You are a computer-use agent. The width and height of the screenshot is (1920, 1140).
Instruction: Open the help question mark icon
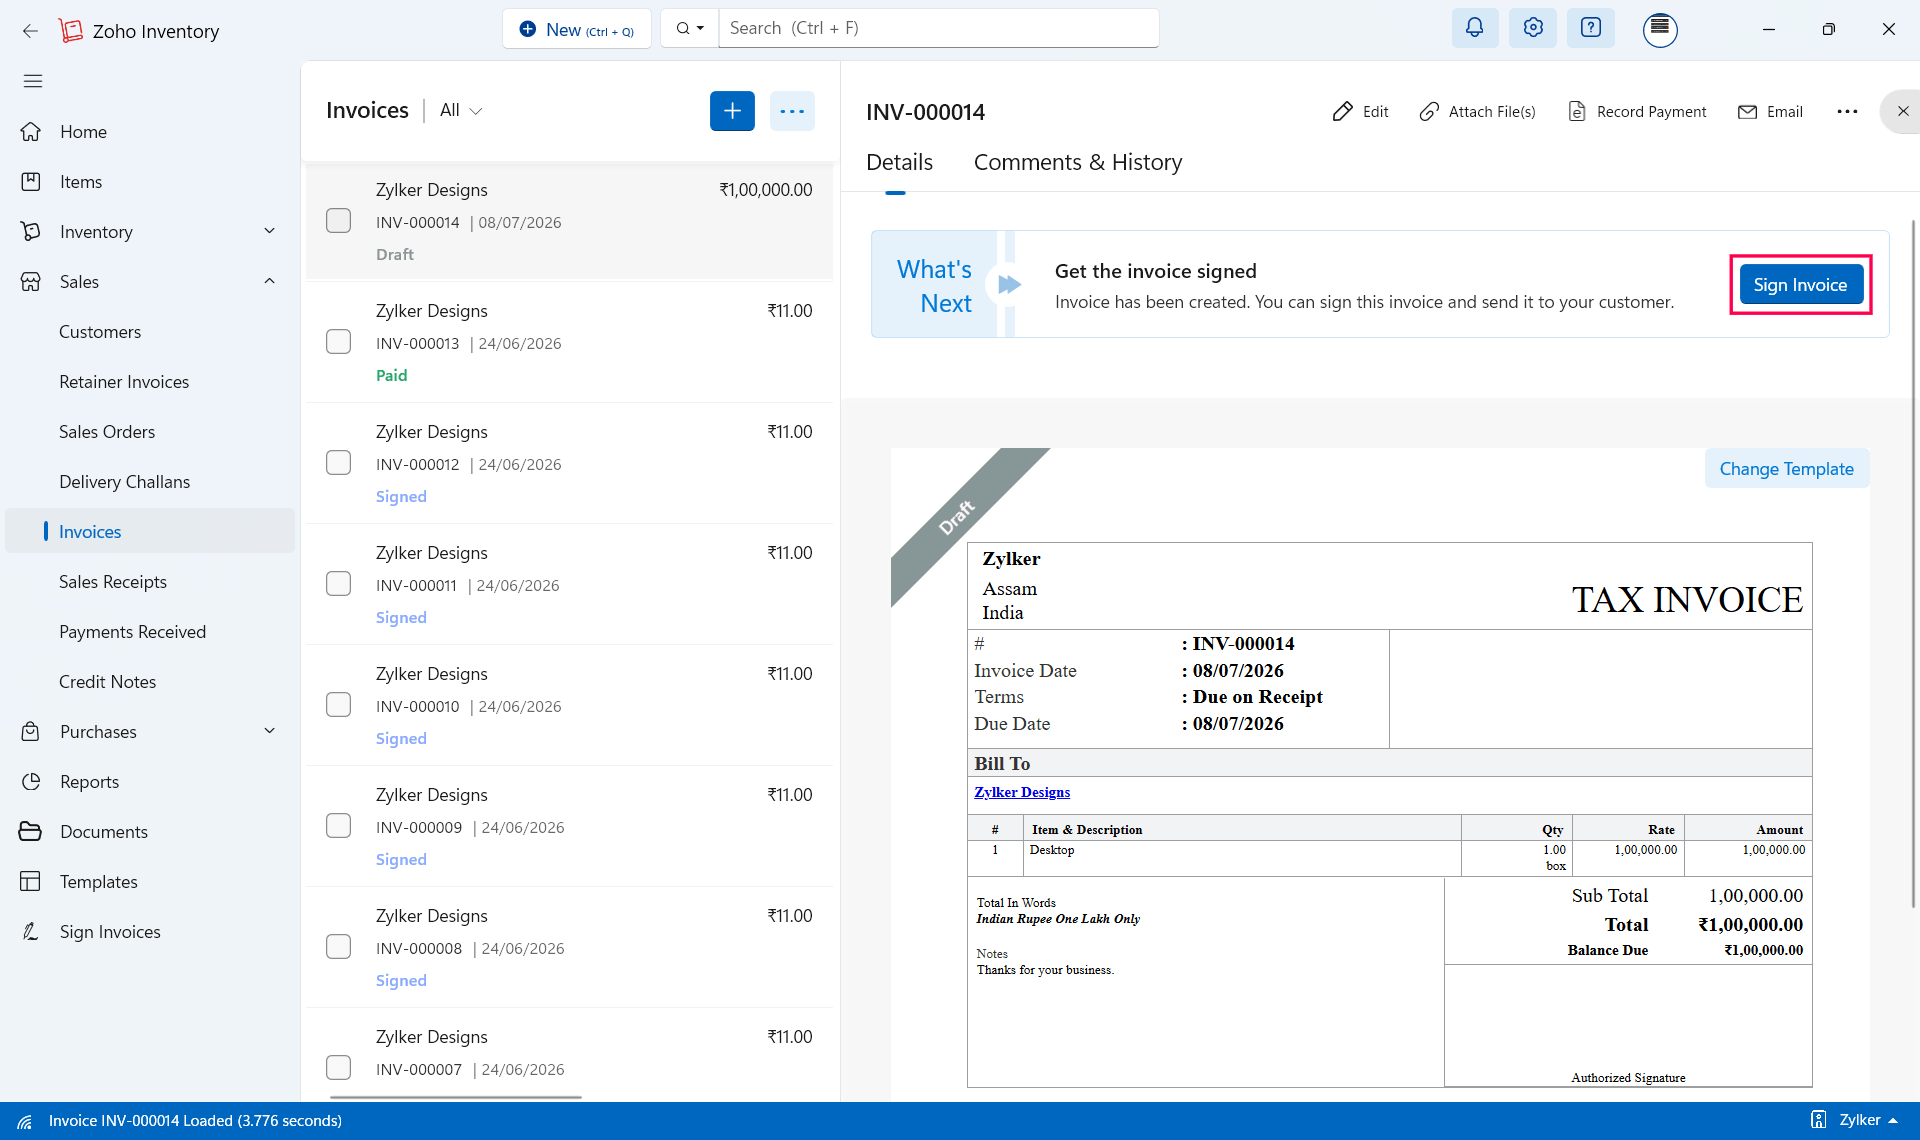coord(1591,28)
